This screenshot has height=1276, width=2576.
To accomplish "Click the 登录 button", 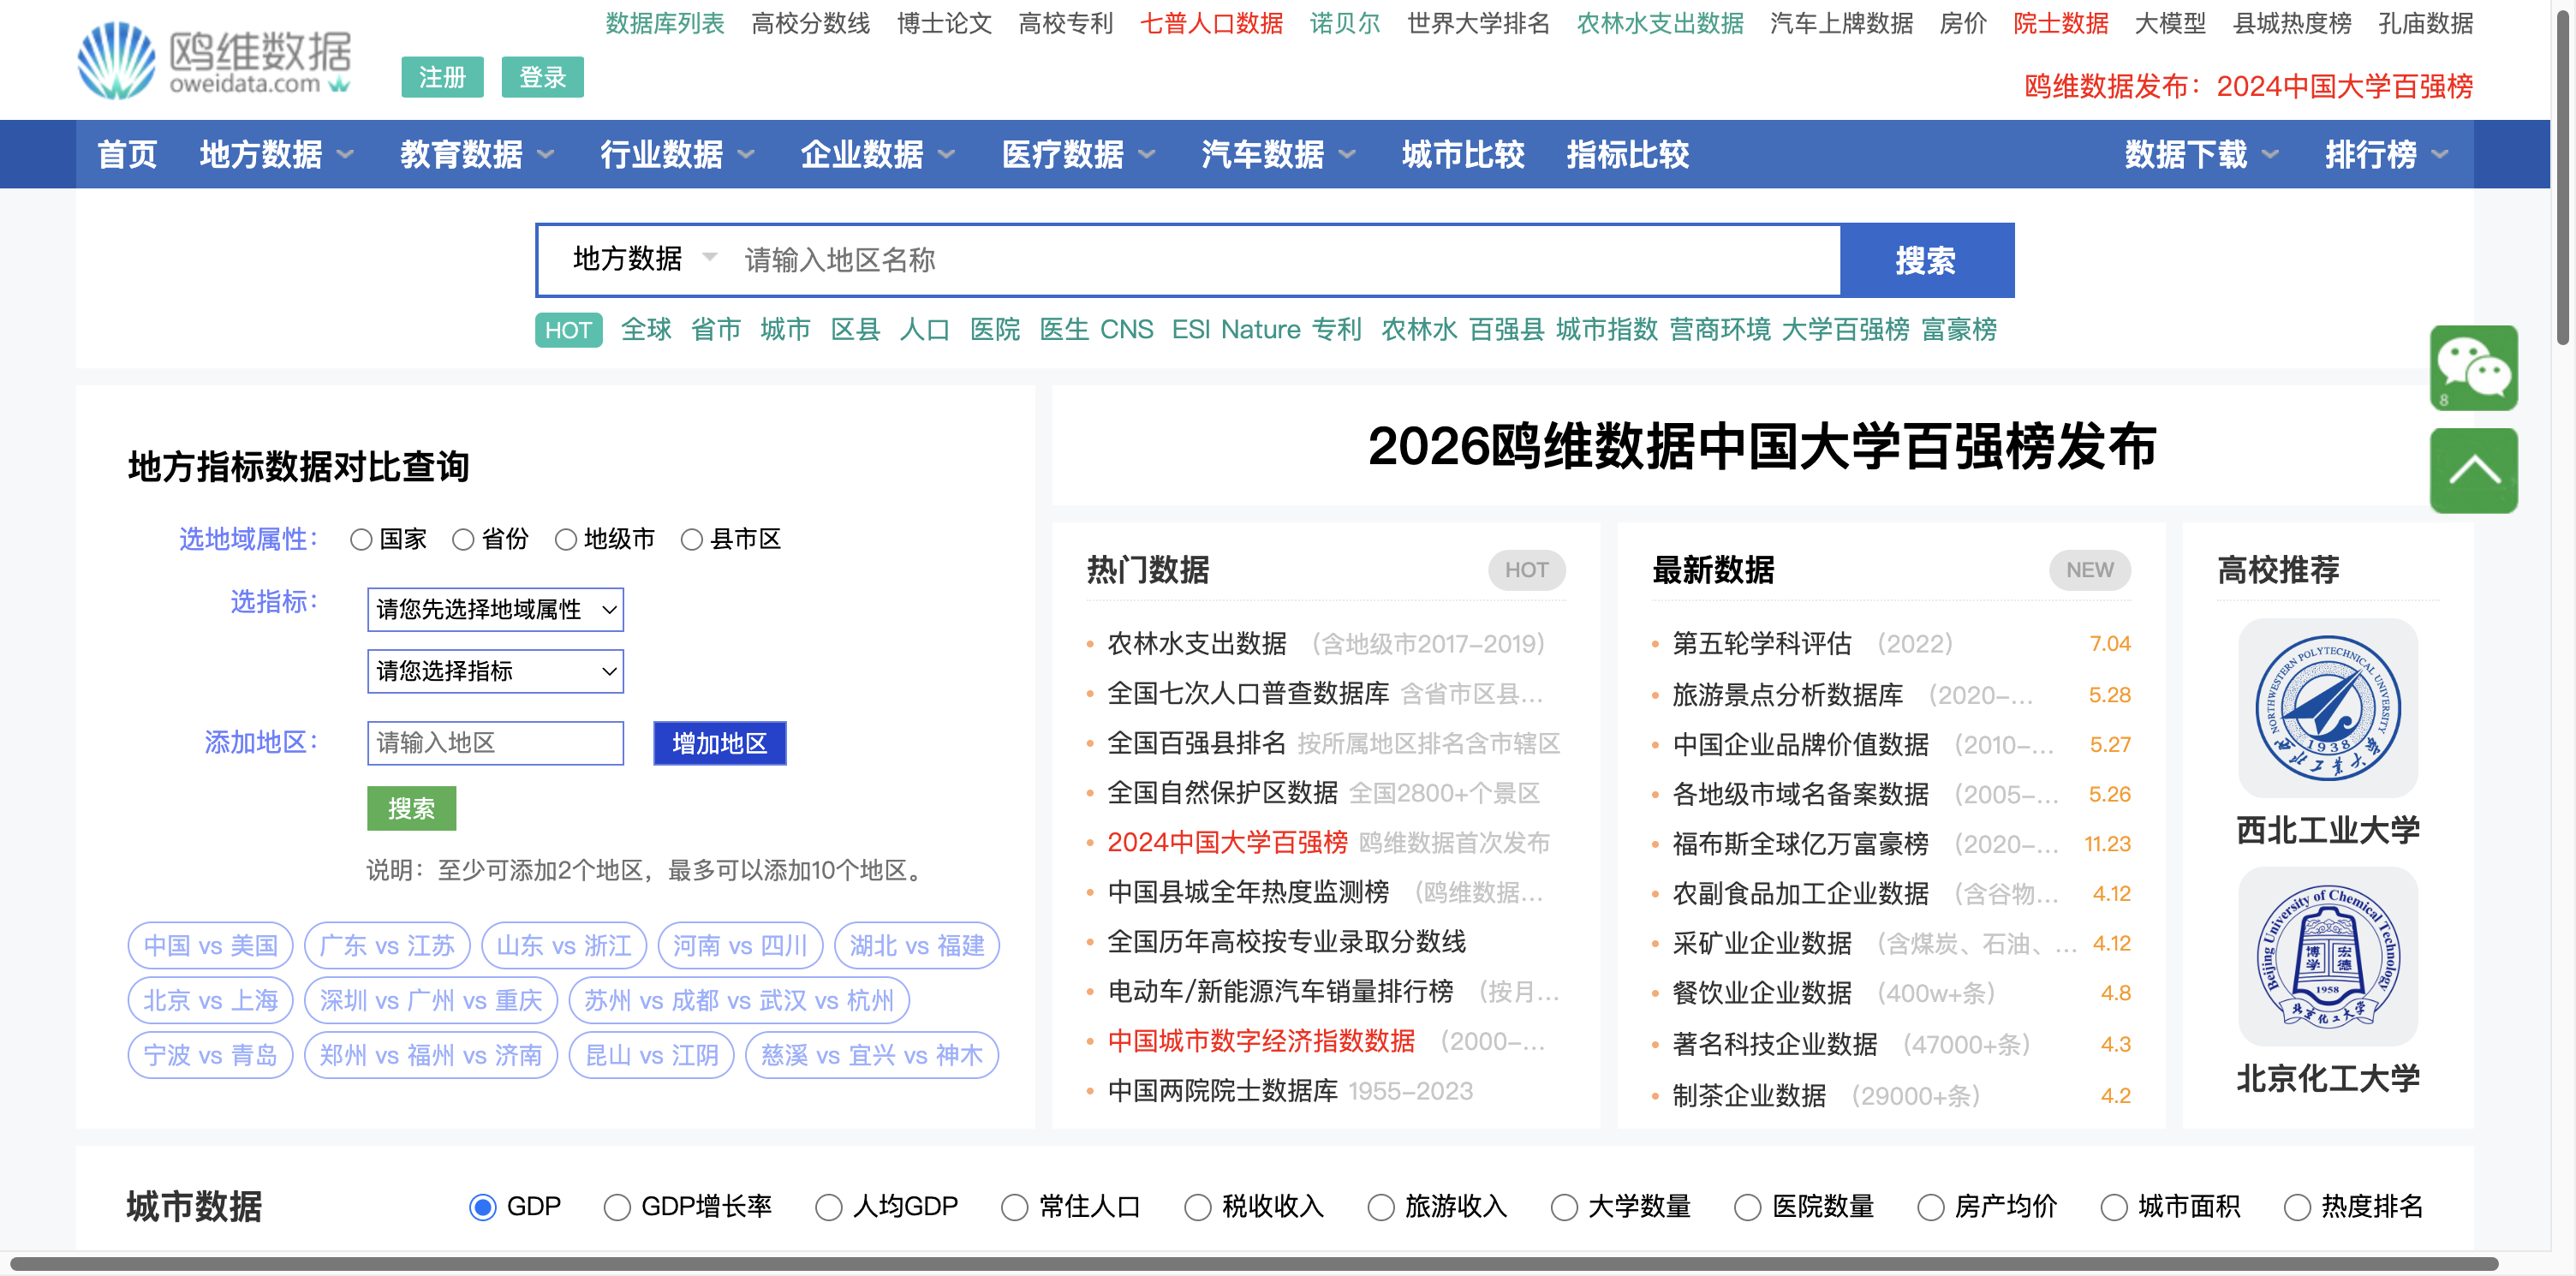I will [x=542, y=77].
